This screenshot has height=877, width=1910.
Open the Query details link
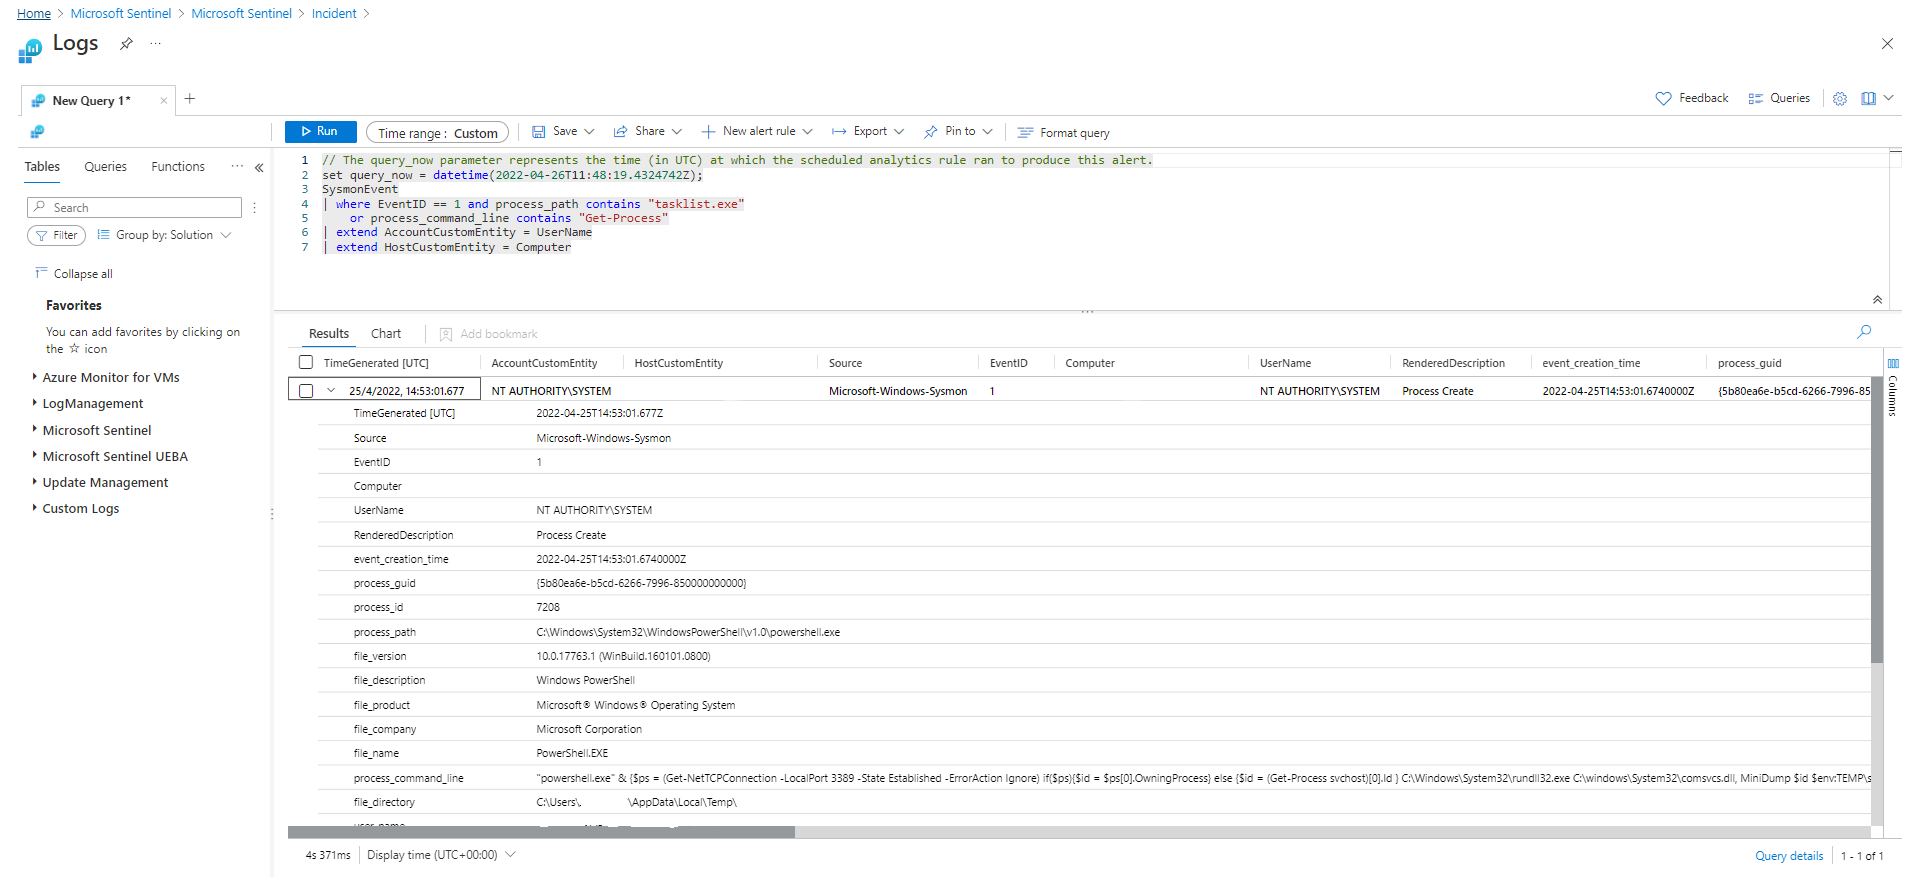point(1788,856)
